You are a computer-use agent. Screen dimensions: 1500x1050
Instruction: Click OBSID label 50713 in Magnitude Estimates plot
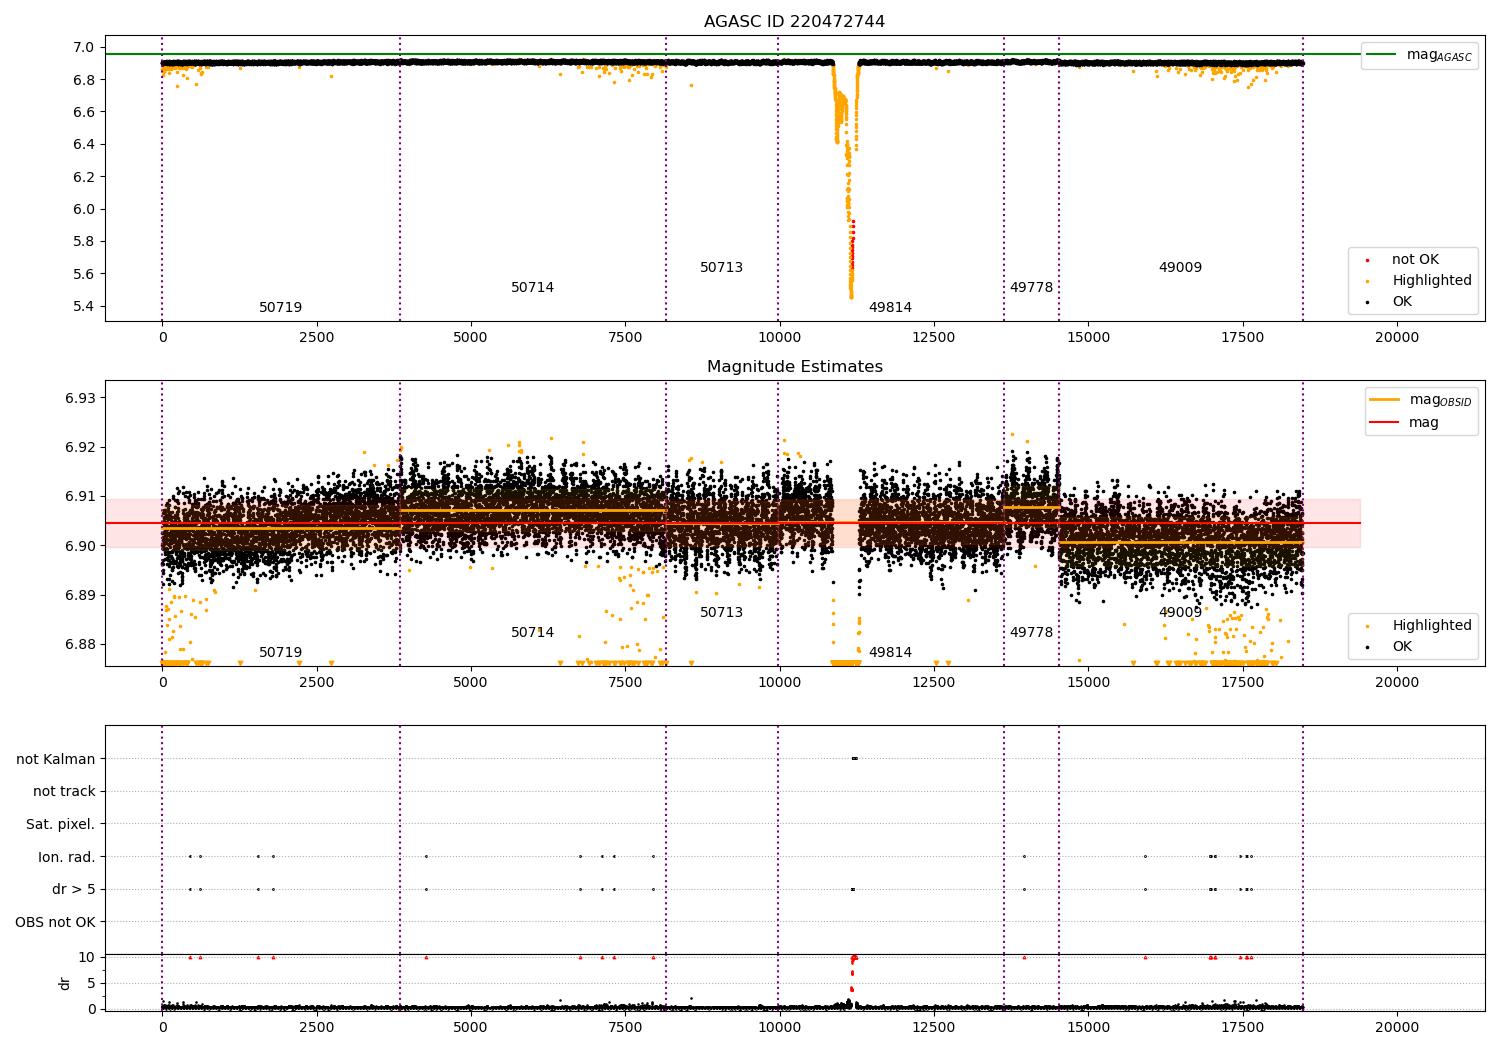(721, 613)
